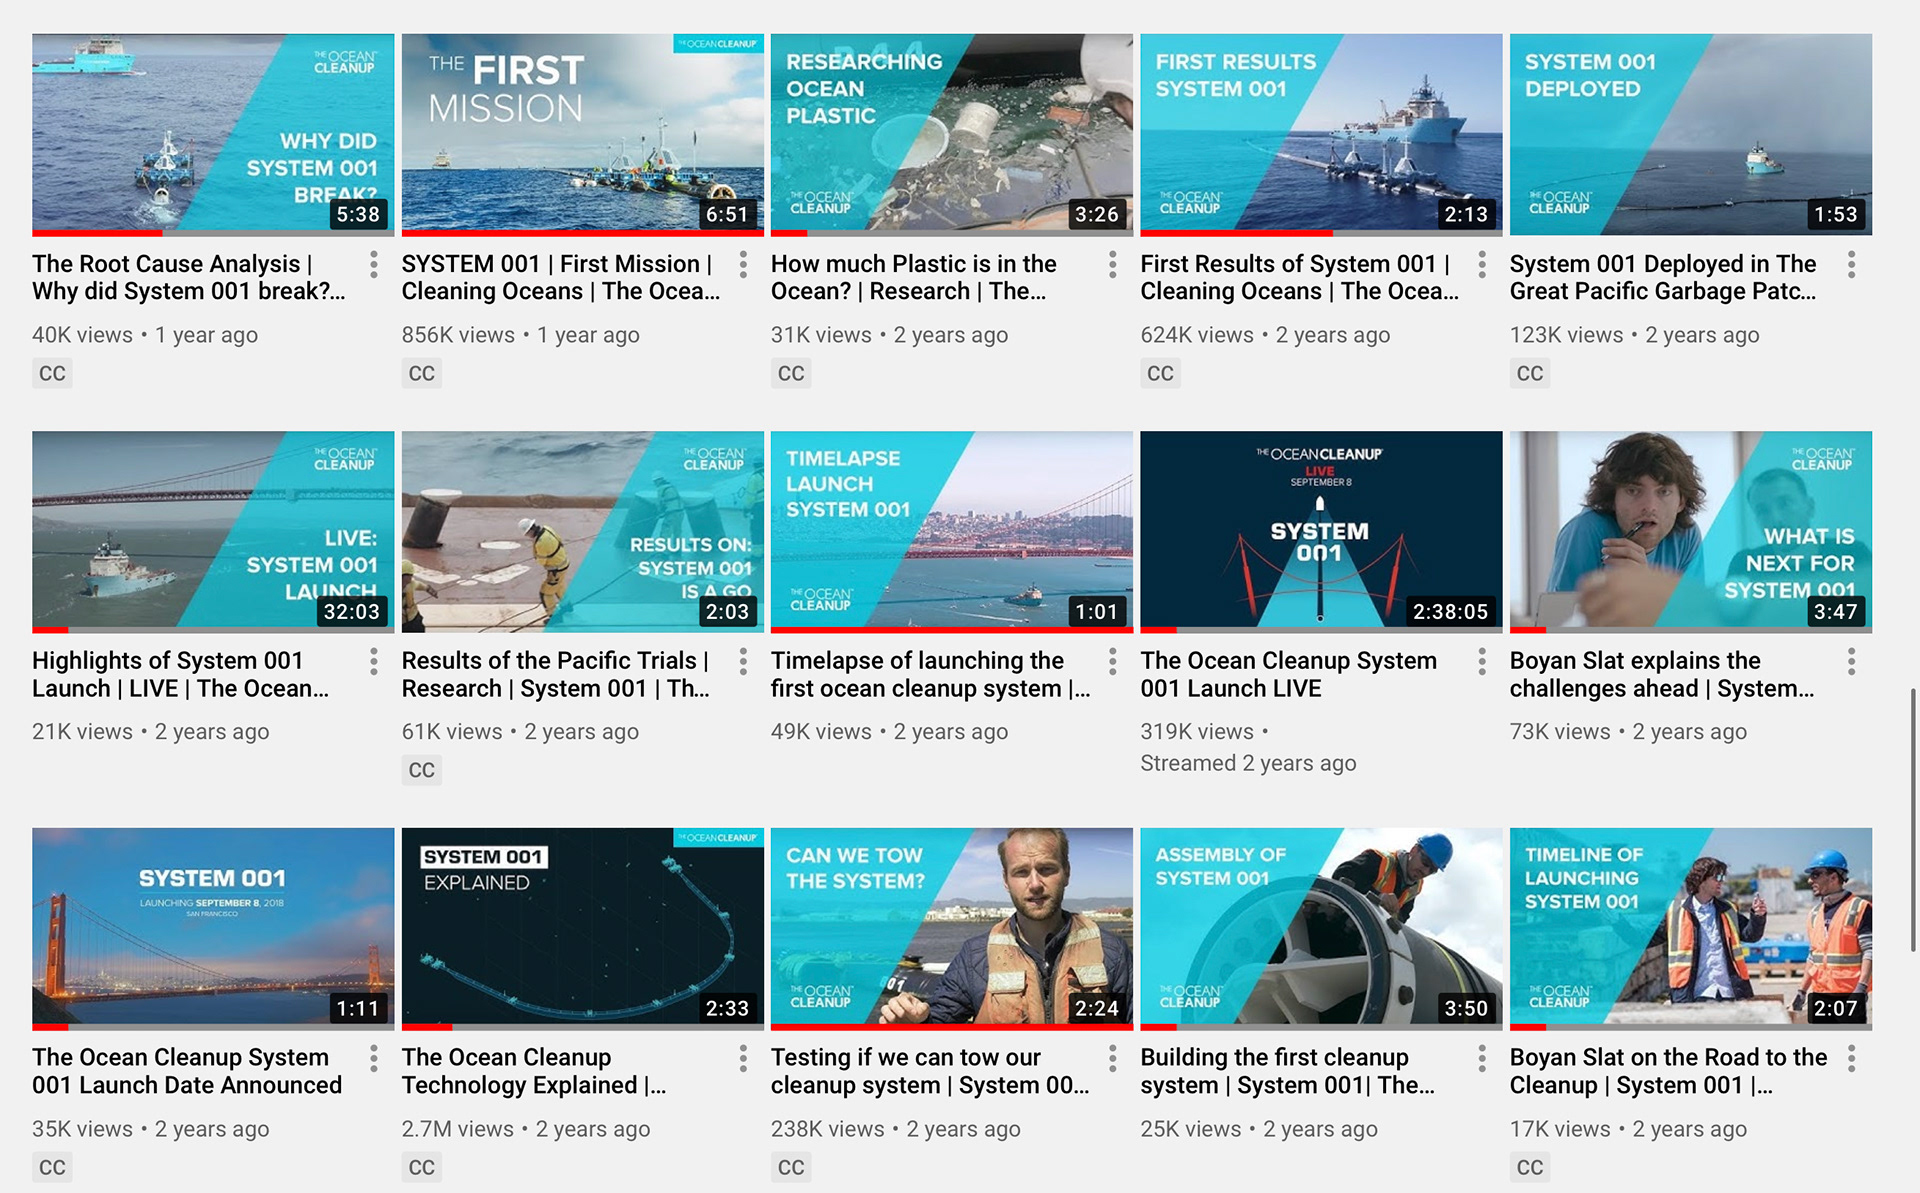Open 'Highlights of System 001 Launch' title
The image size is (1920, 1193).
181,675
